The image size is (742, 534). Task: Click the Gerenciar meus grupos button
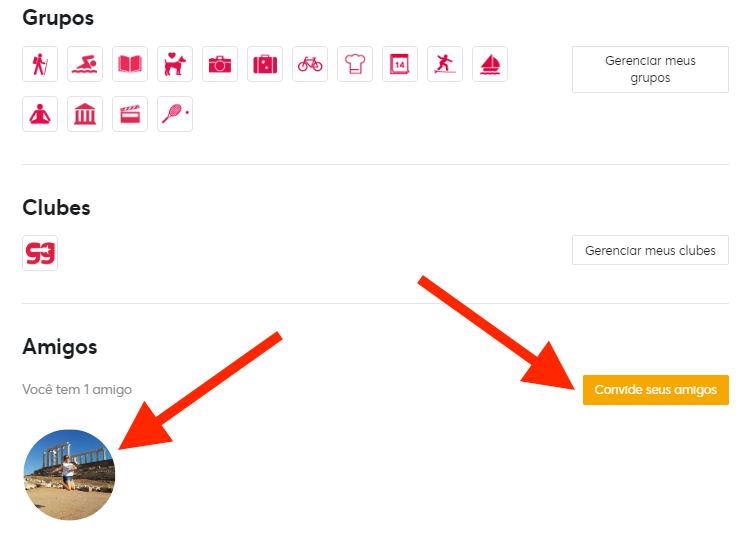tap(650, 70)
